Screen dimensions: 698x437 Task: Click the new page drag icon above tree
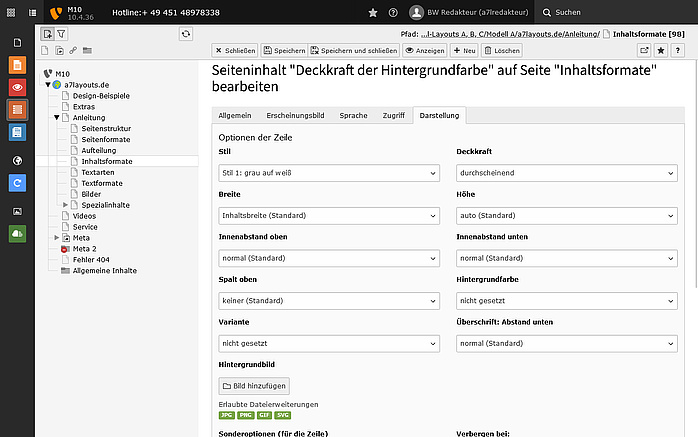pyautogui.click(x=48, y=34)
